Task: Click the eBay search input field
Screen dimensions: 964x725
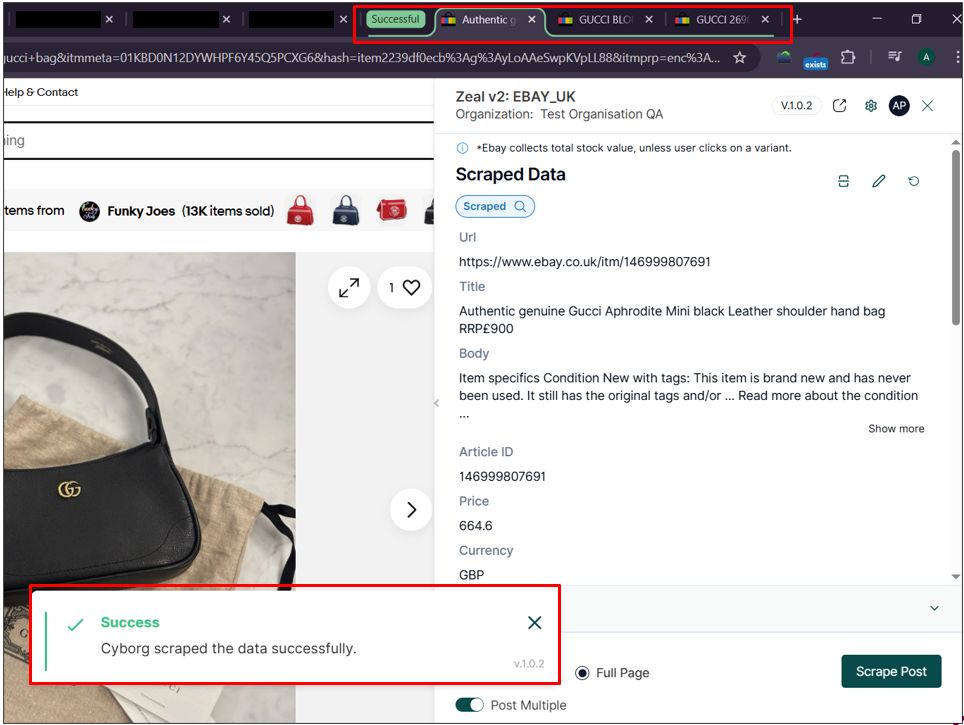Action: [219, 141]
